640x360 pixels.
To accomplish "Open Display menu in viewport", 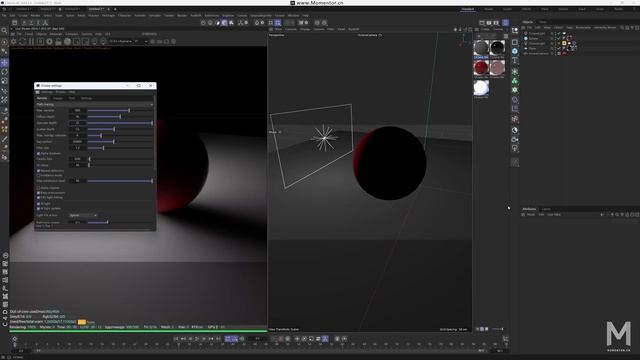I will (305, 29).
